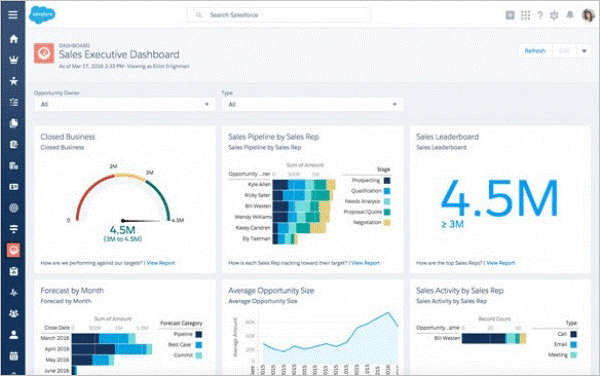Click the Proposal/Quote legend color swatch
This screenshot has height=376, width=600.
pyautogui.click(x=387, y=212)
